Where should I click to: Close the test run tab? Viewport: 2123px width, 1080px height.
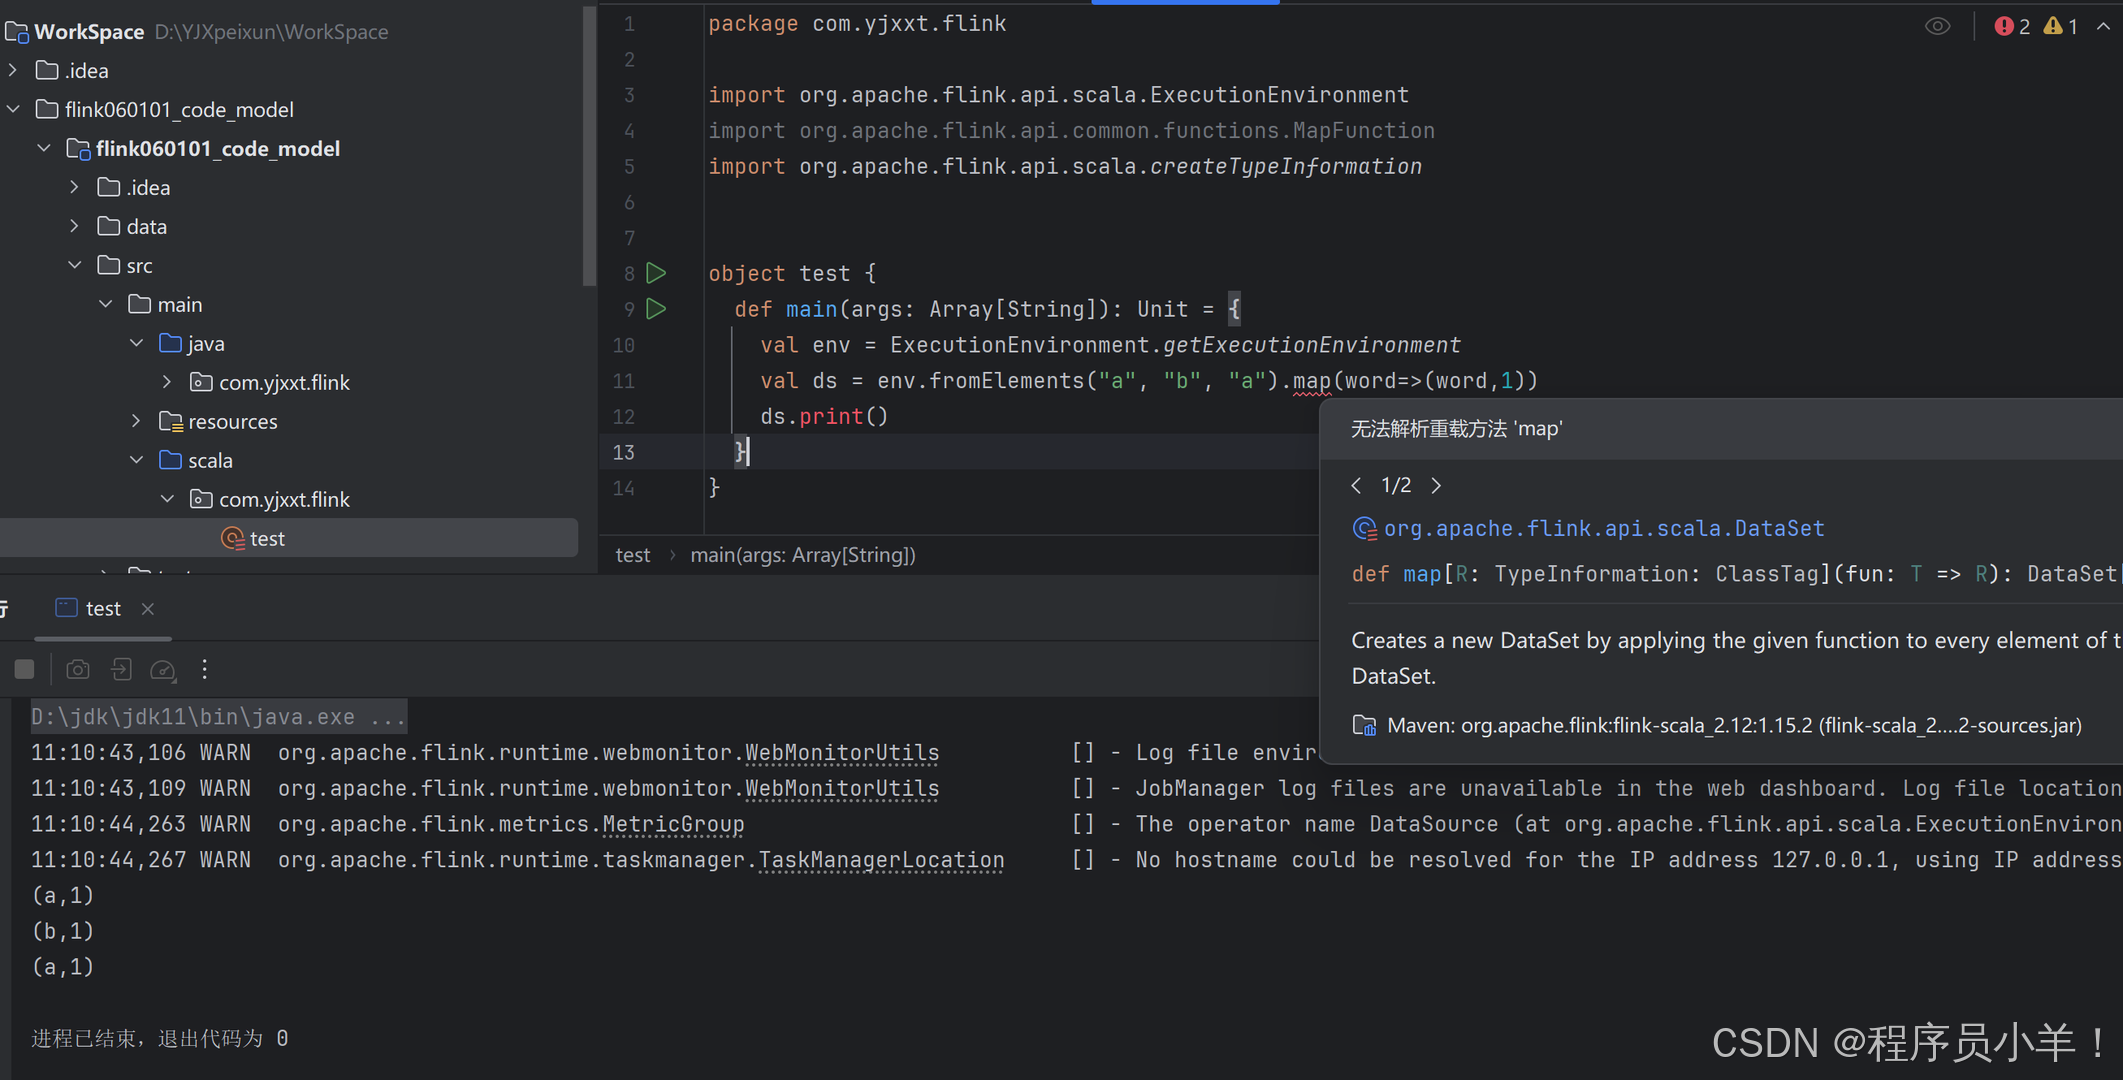click(x=148, y=608)
